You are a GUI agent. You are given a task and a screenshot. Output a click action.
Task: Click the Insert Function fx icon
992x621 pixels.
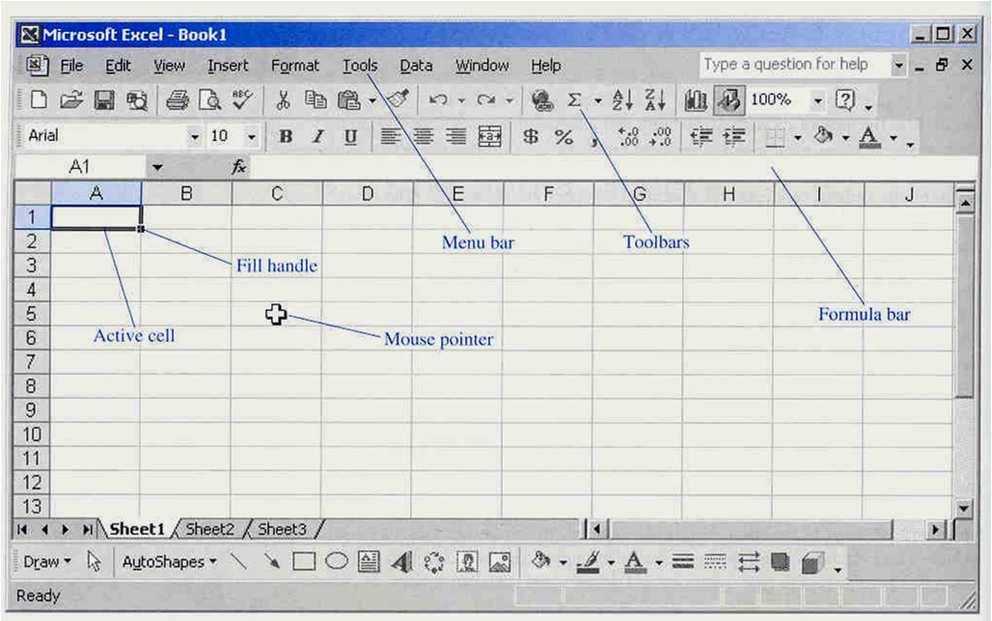point(239,167)
